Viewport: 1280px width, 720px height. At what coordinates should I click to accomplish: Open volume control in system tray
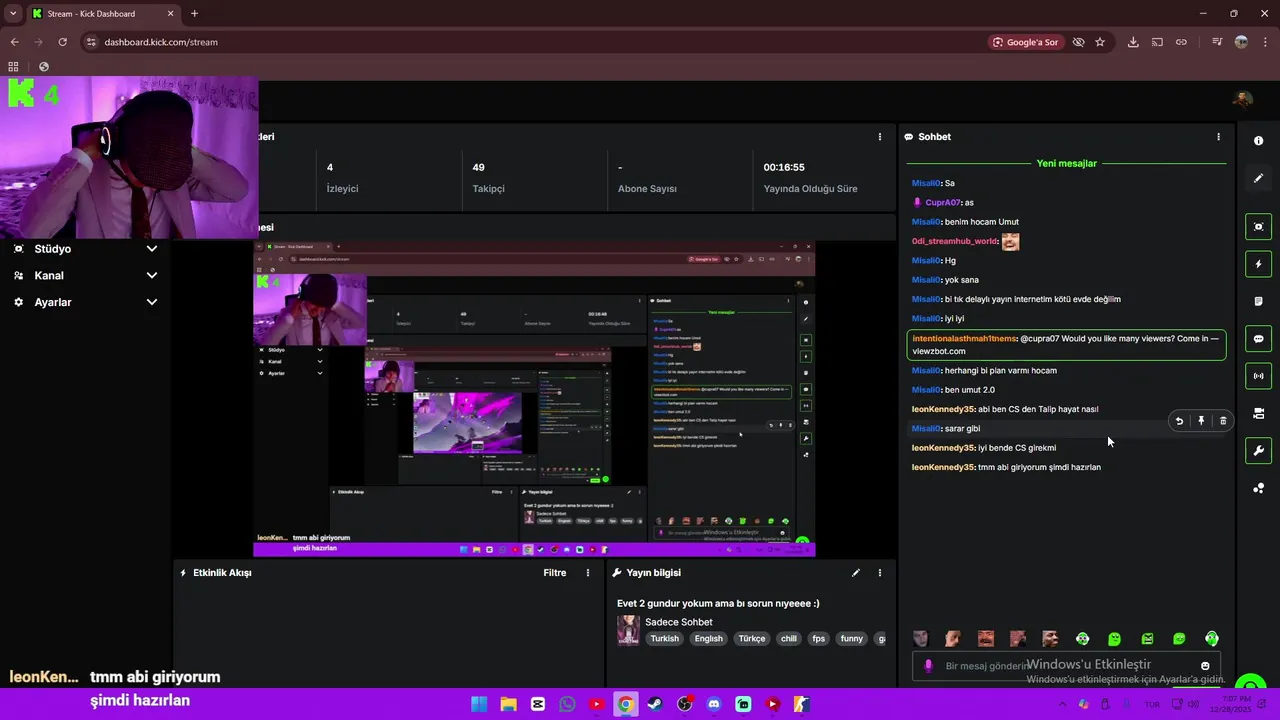[x=1193, y=704]
